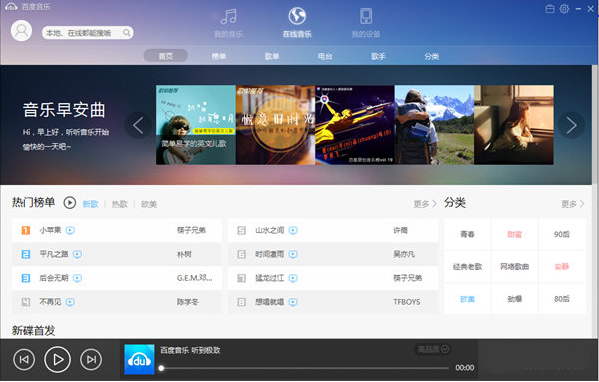Switch to the 电台 tab
The image size is (599, 382).
(325, 56)
